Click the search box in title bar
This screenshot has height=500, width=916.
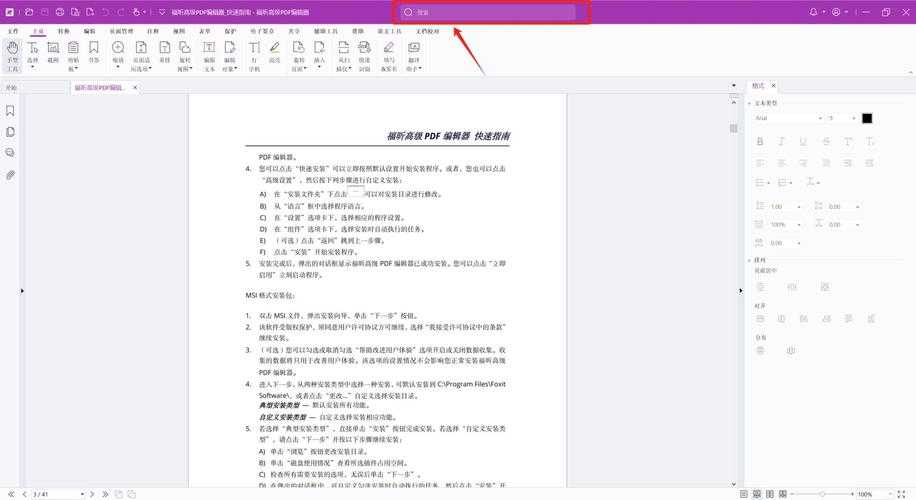coord(488,12)
